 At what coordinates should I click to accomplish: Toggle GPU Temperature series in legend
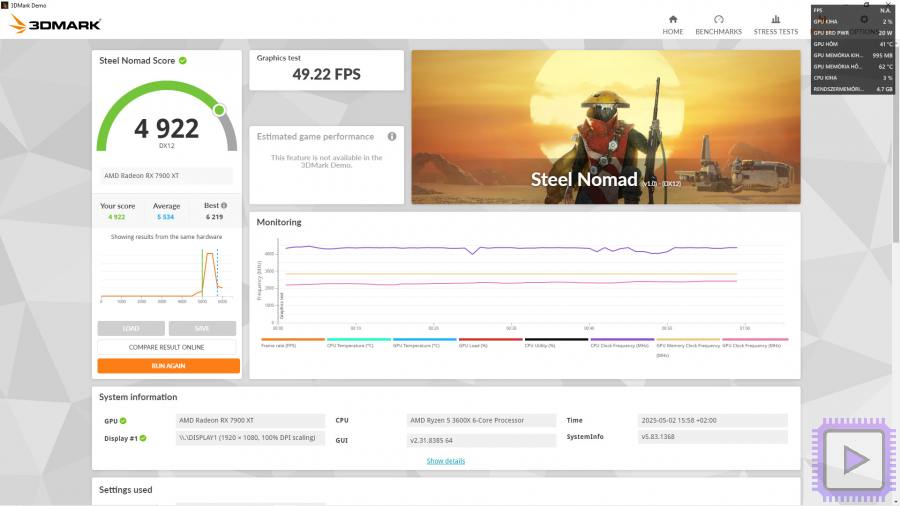(425, 342)
